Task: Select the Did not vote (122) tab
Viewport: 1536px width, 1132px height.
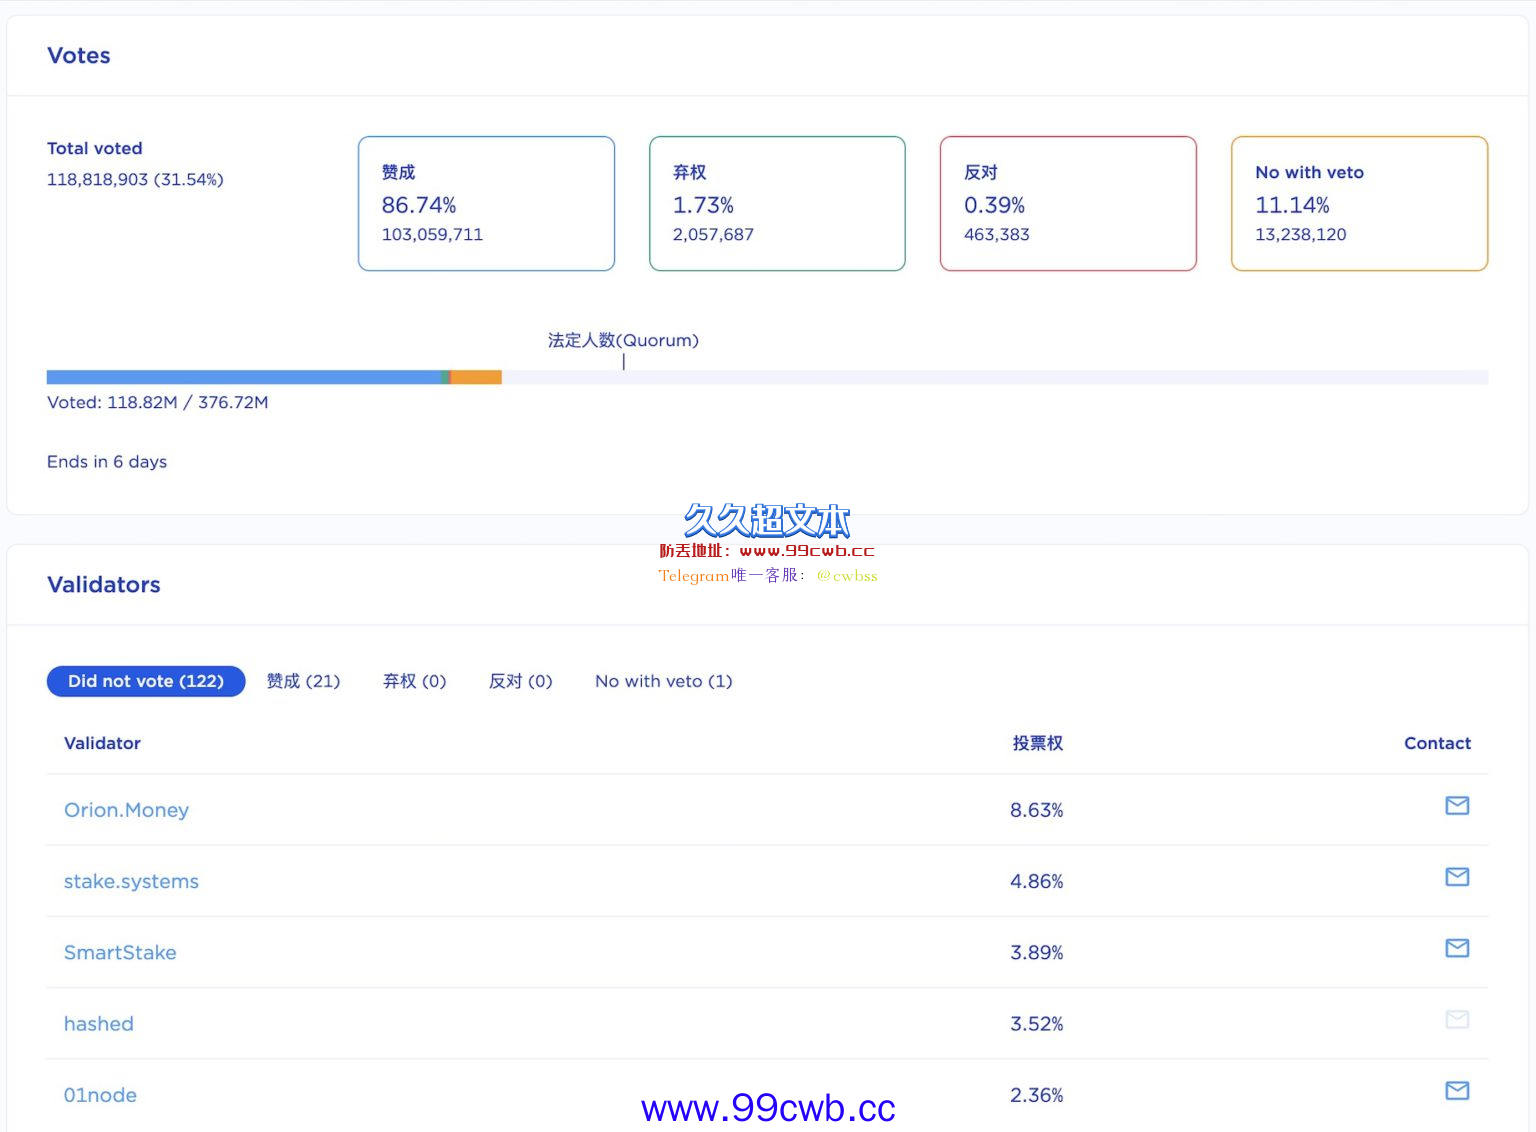Action: pos(146,681)
